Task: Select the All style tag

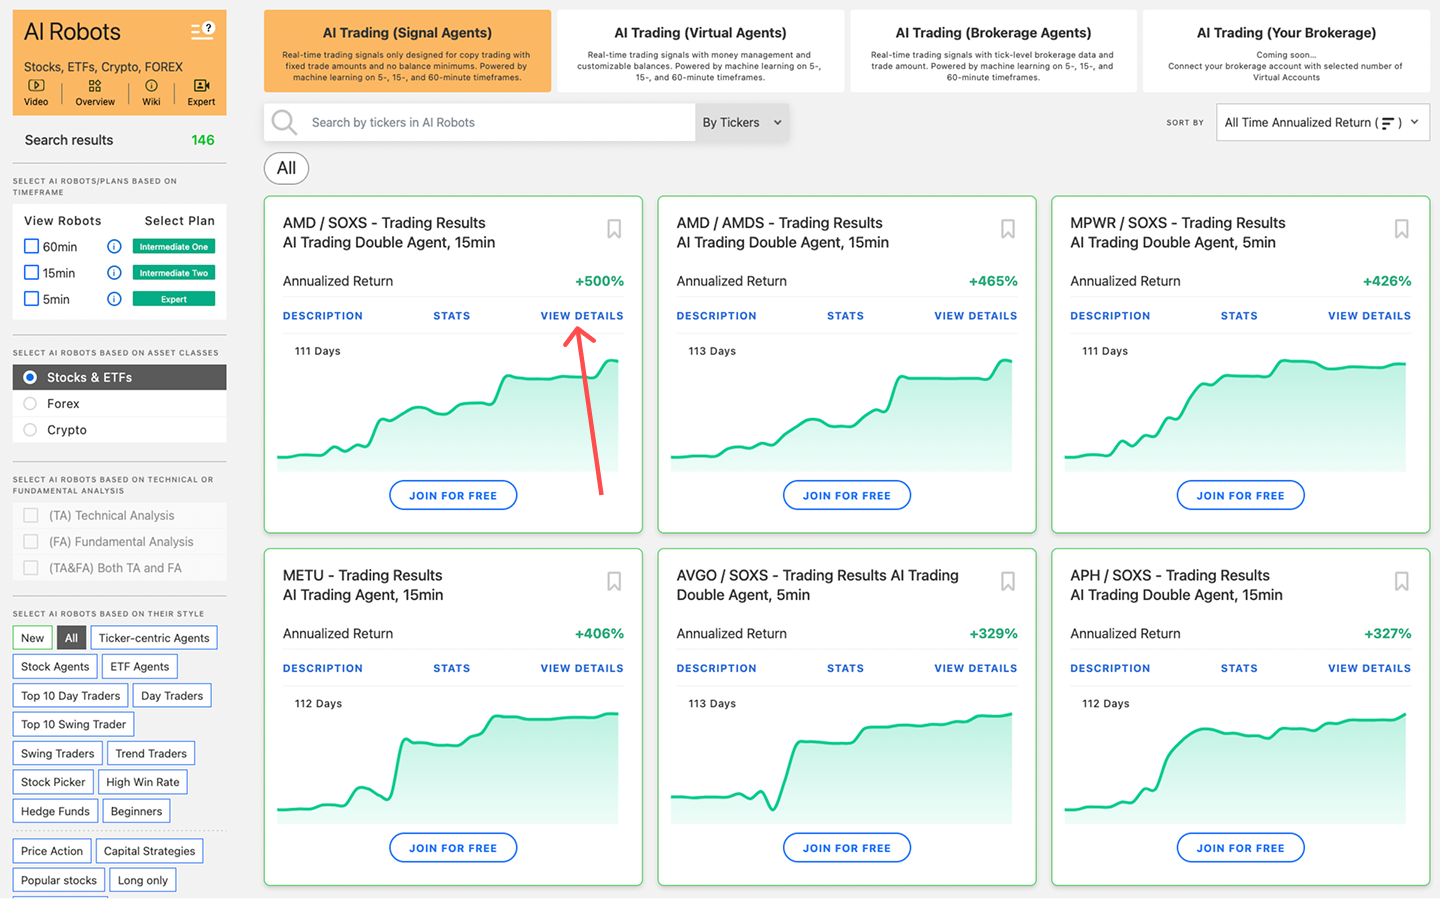Action: coord(71,638)
